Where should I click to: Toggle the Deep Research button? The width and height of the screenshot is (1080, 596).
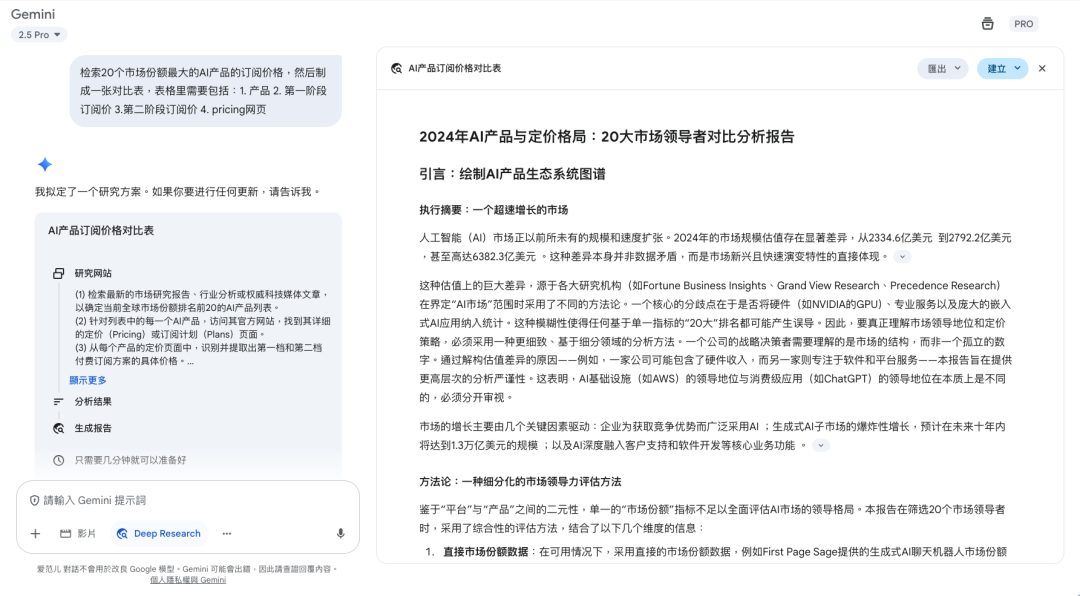(x=159, y=533)
